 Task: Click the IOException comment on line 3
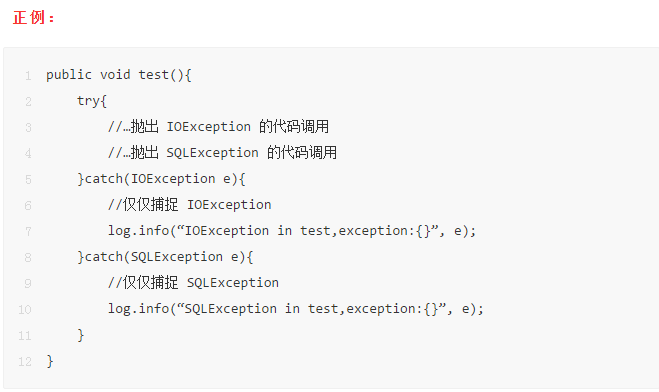click(x=218, y=126)
